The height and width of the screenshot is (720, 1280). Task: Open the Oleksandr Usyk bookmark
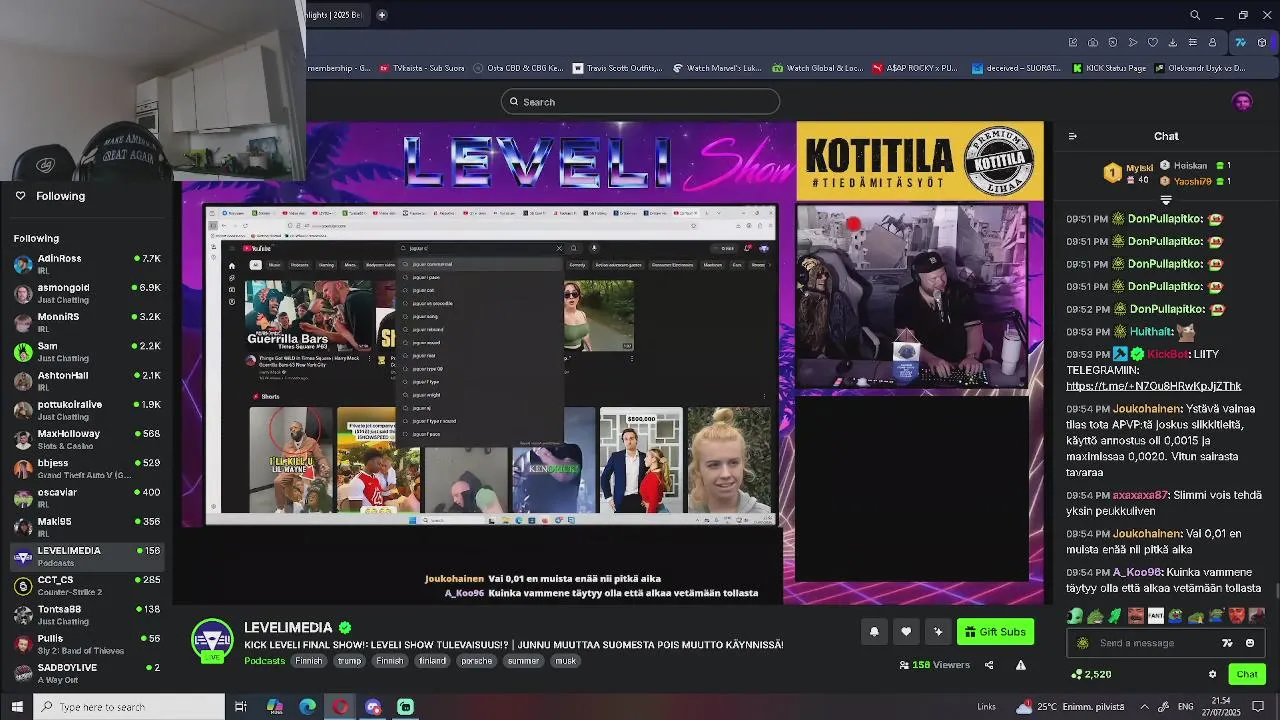pos(1200,68)
